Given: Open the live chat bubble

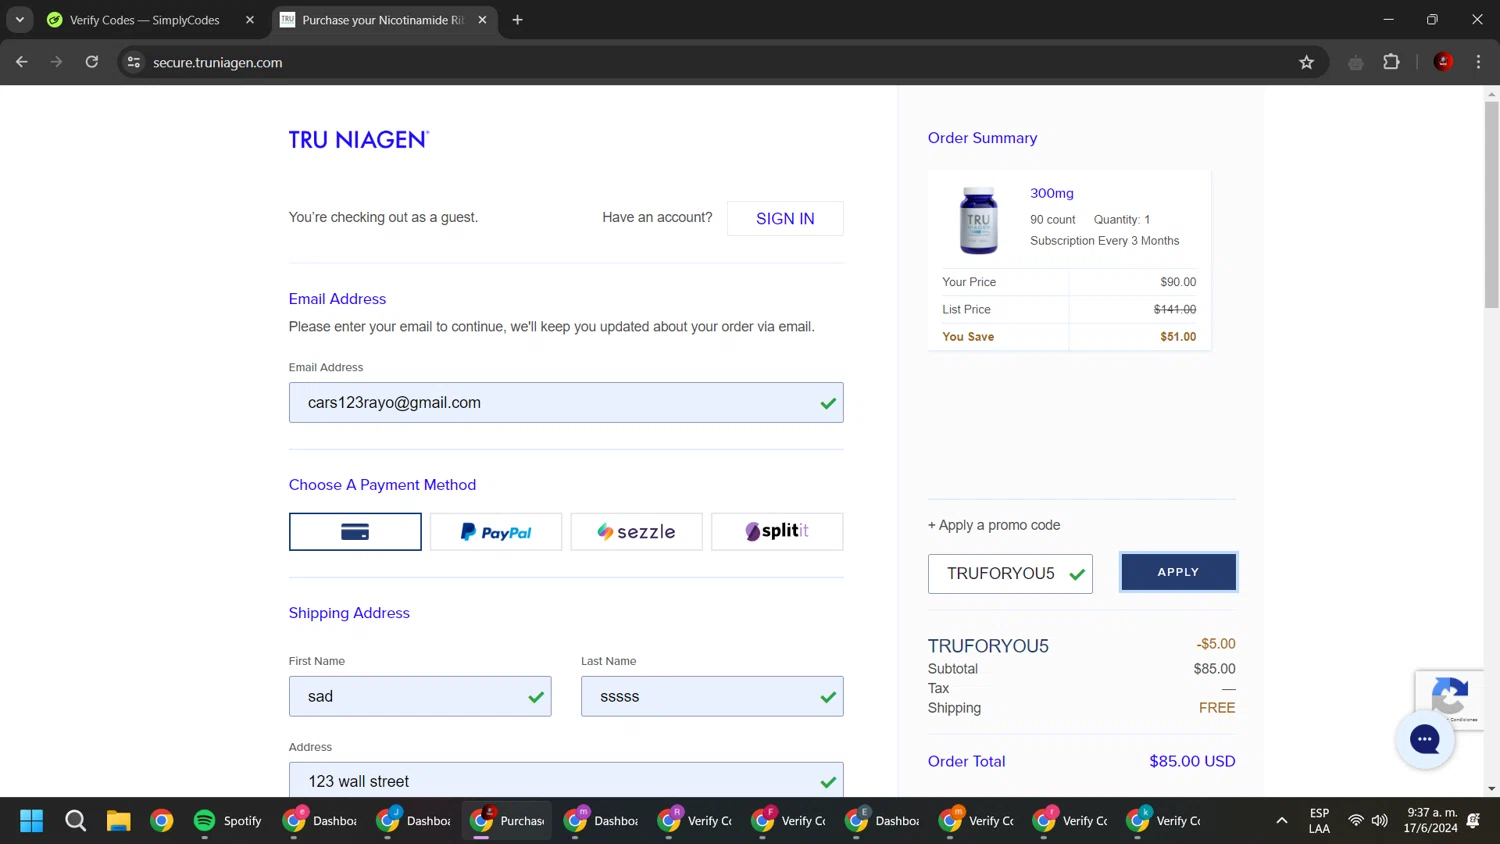Looking at the screenshot, I should pos(1424,740).
